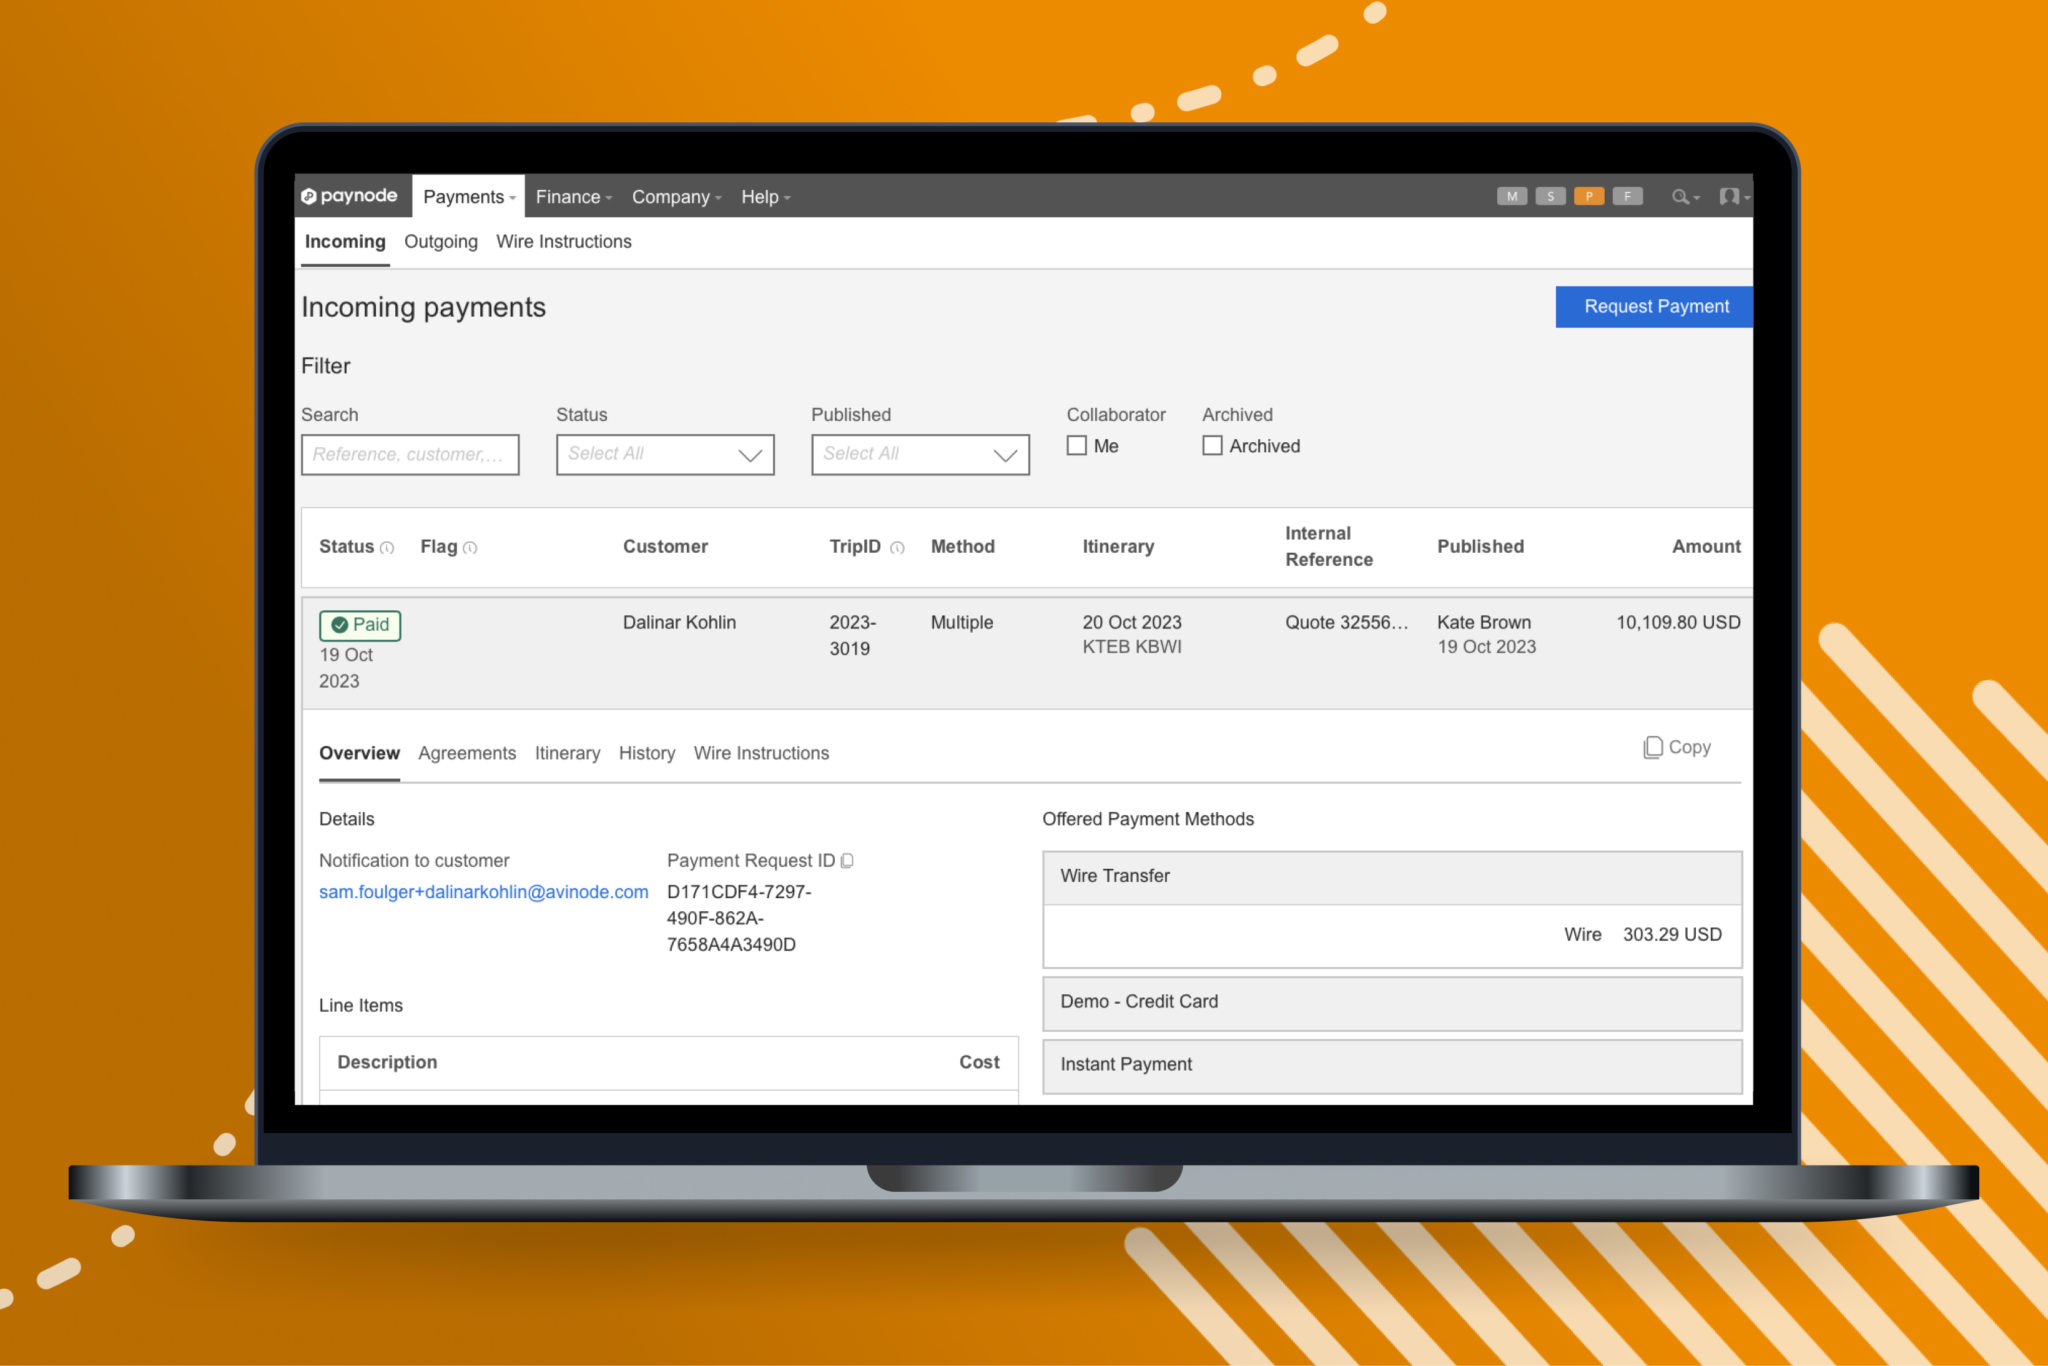This screenshot has width=2048, height=1366.
Task: Open the sam.foulger customer email link
Action: (484, 892)
